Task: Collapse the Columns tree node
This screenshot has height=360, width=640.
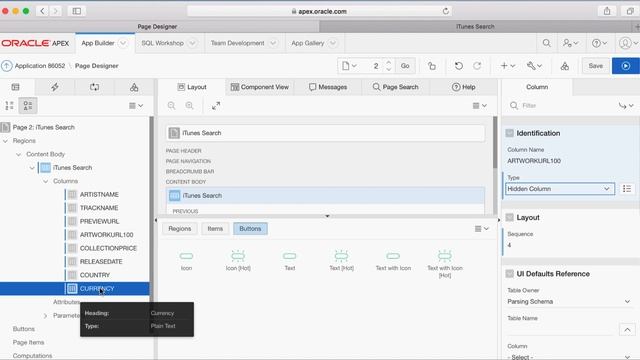Action: point(46,181)
